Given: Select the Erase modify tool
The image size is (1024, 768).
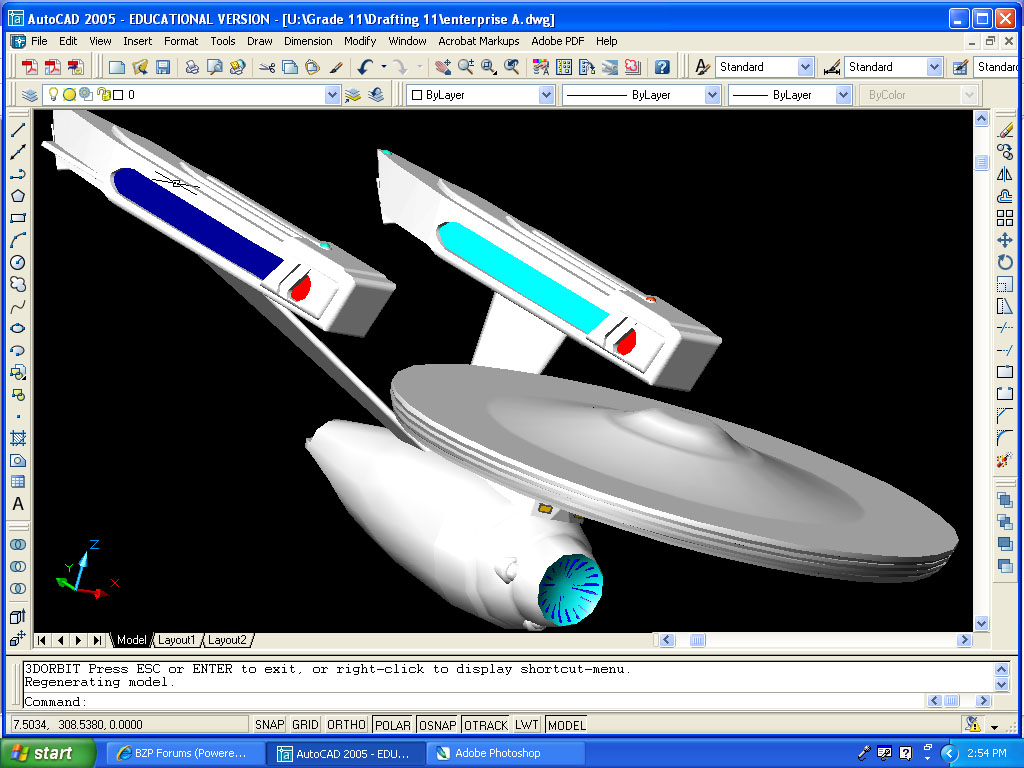Looking at the screenshot, I should pyautogui.click(x=1005, y=130).
